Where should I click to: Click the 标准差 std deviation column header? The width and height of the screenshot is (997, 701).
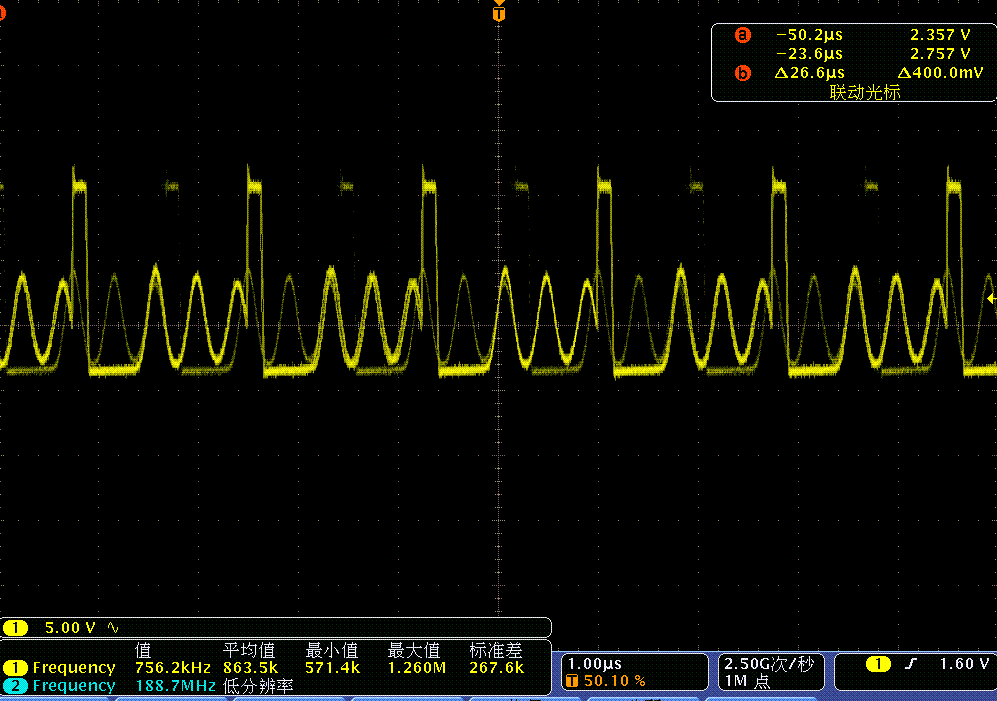pos(495,650)
